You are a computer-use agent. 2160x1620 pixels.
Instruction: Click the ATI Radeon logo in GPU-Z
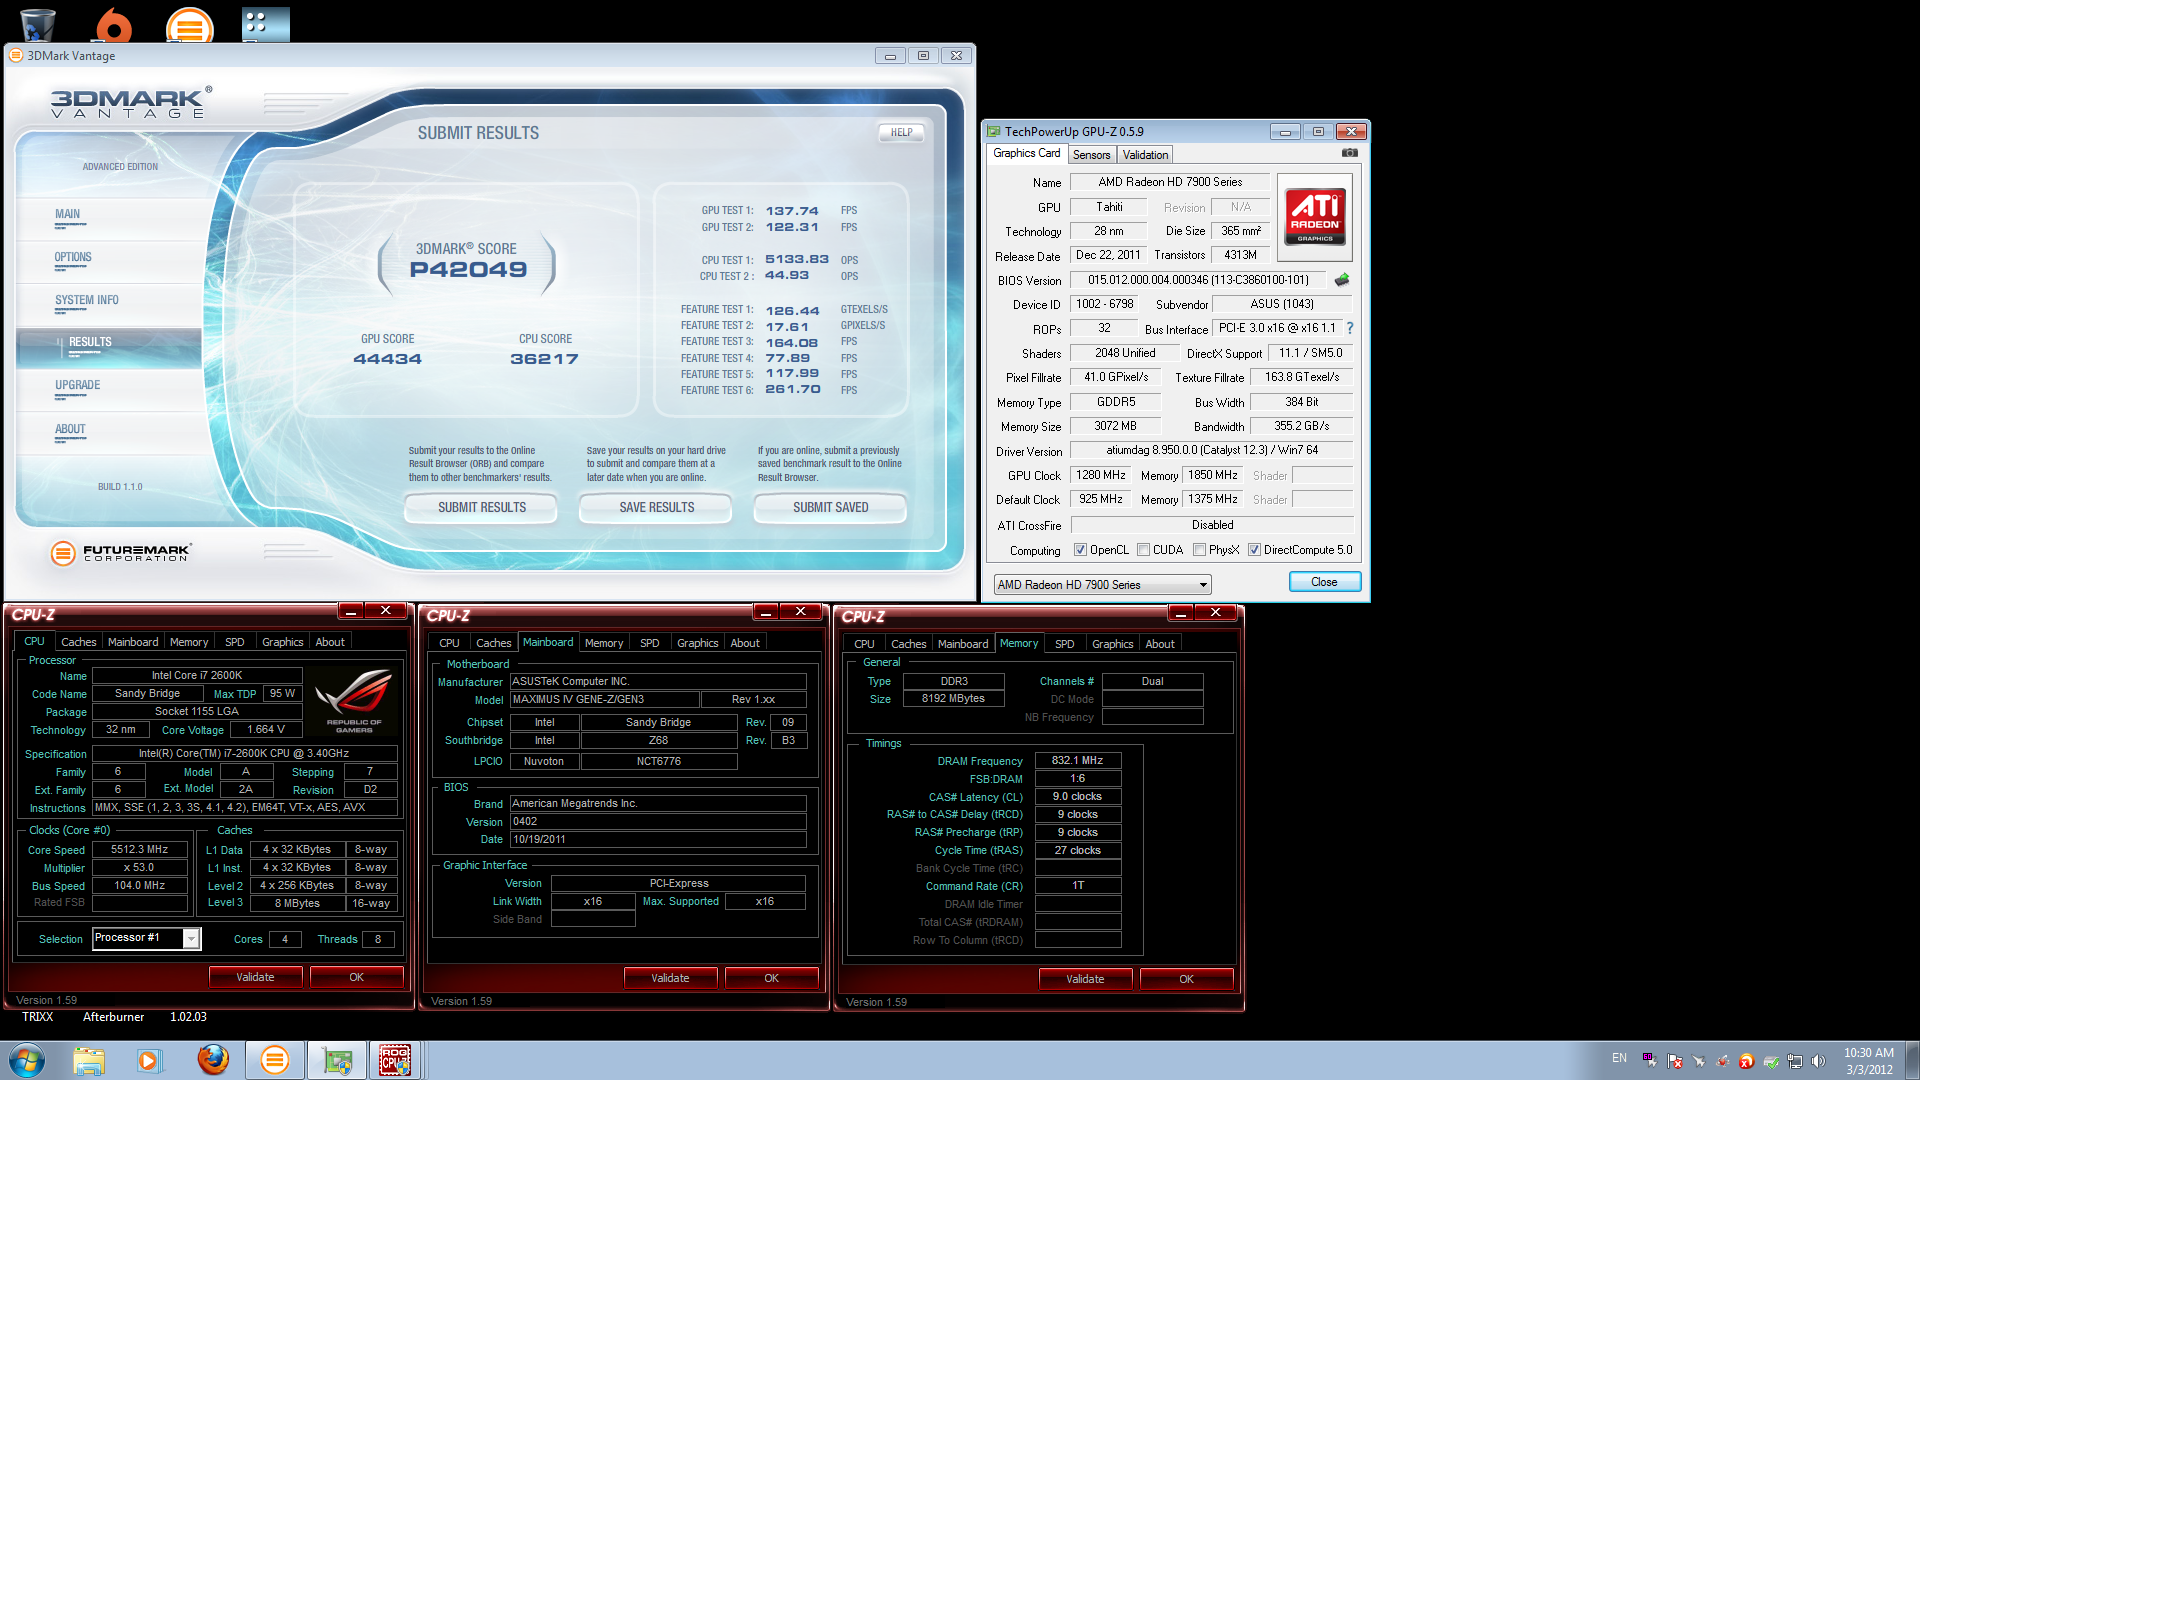click(1315, 217)
